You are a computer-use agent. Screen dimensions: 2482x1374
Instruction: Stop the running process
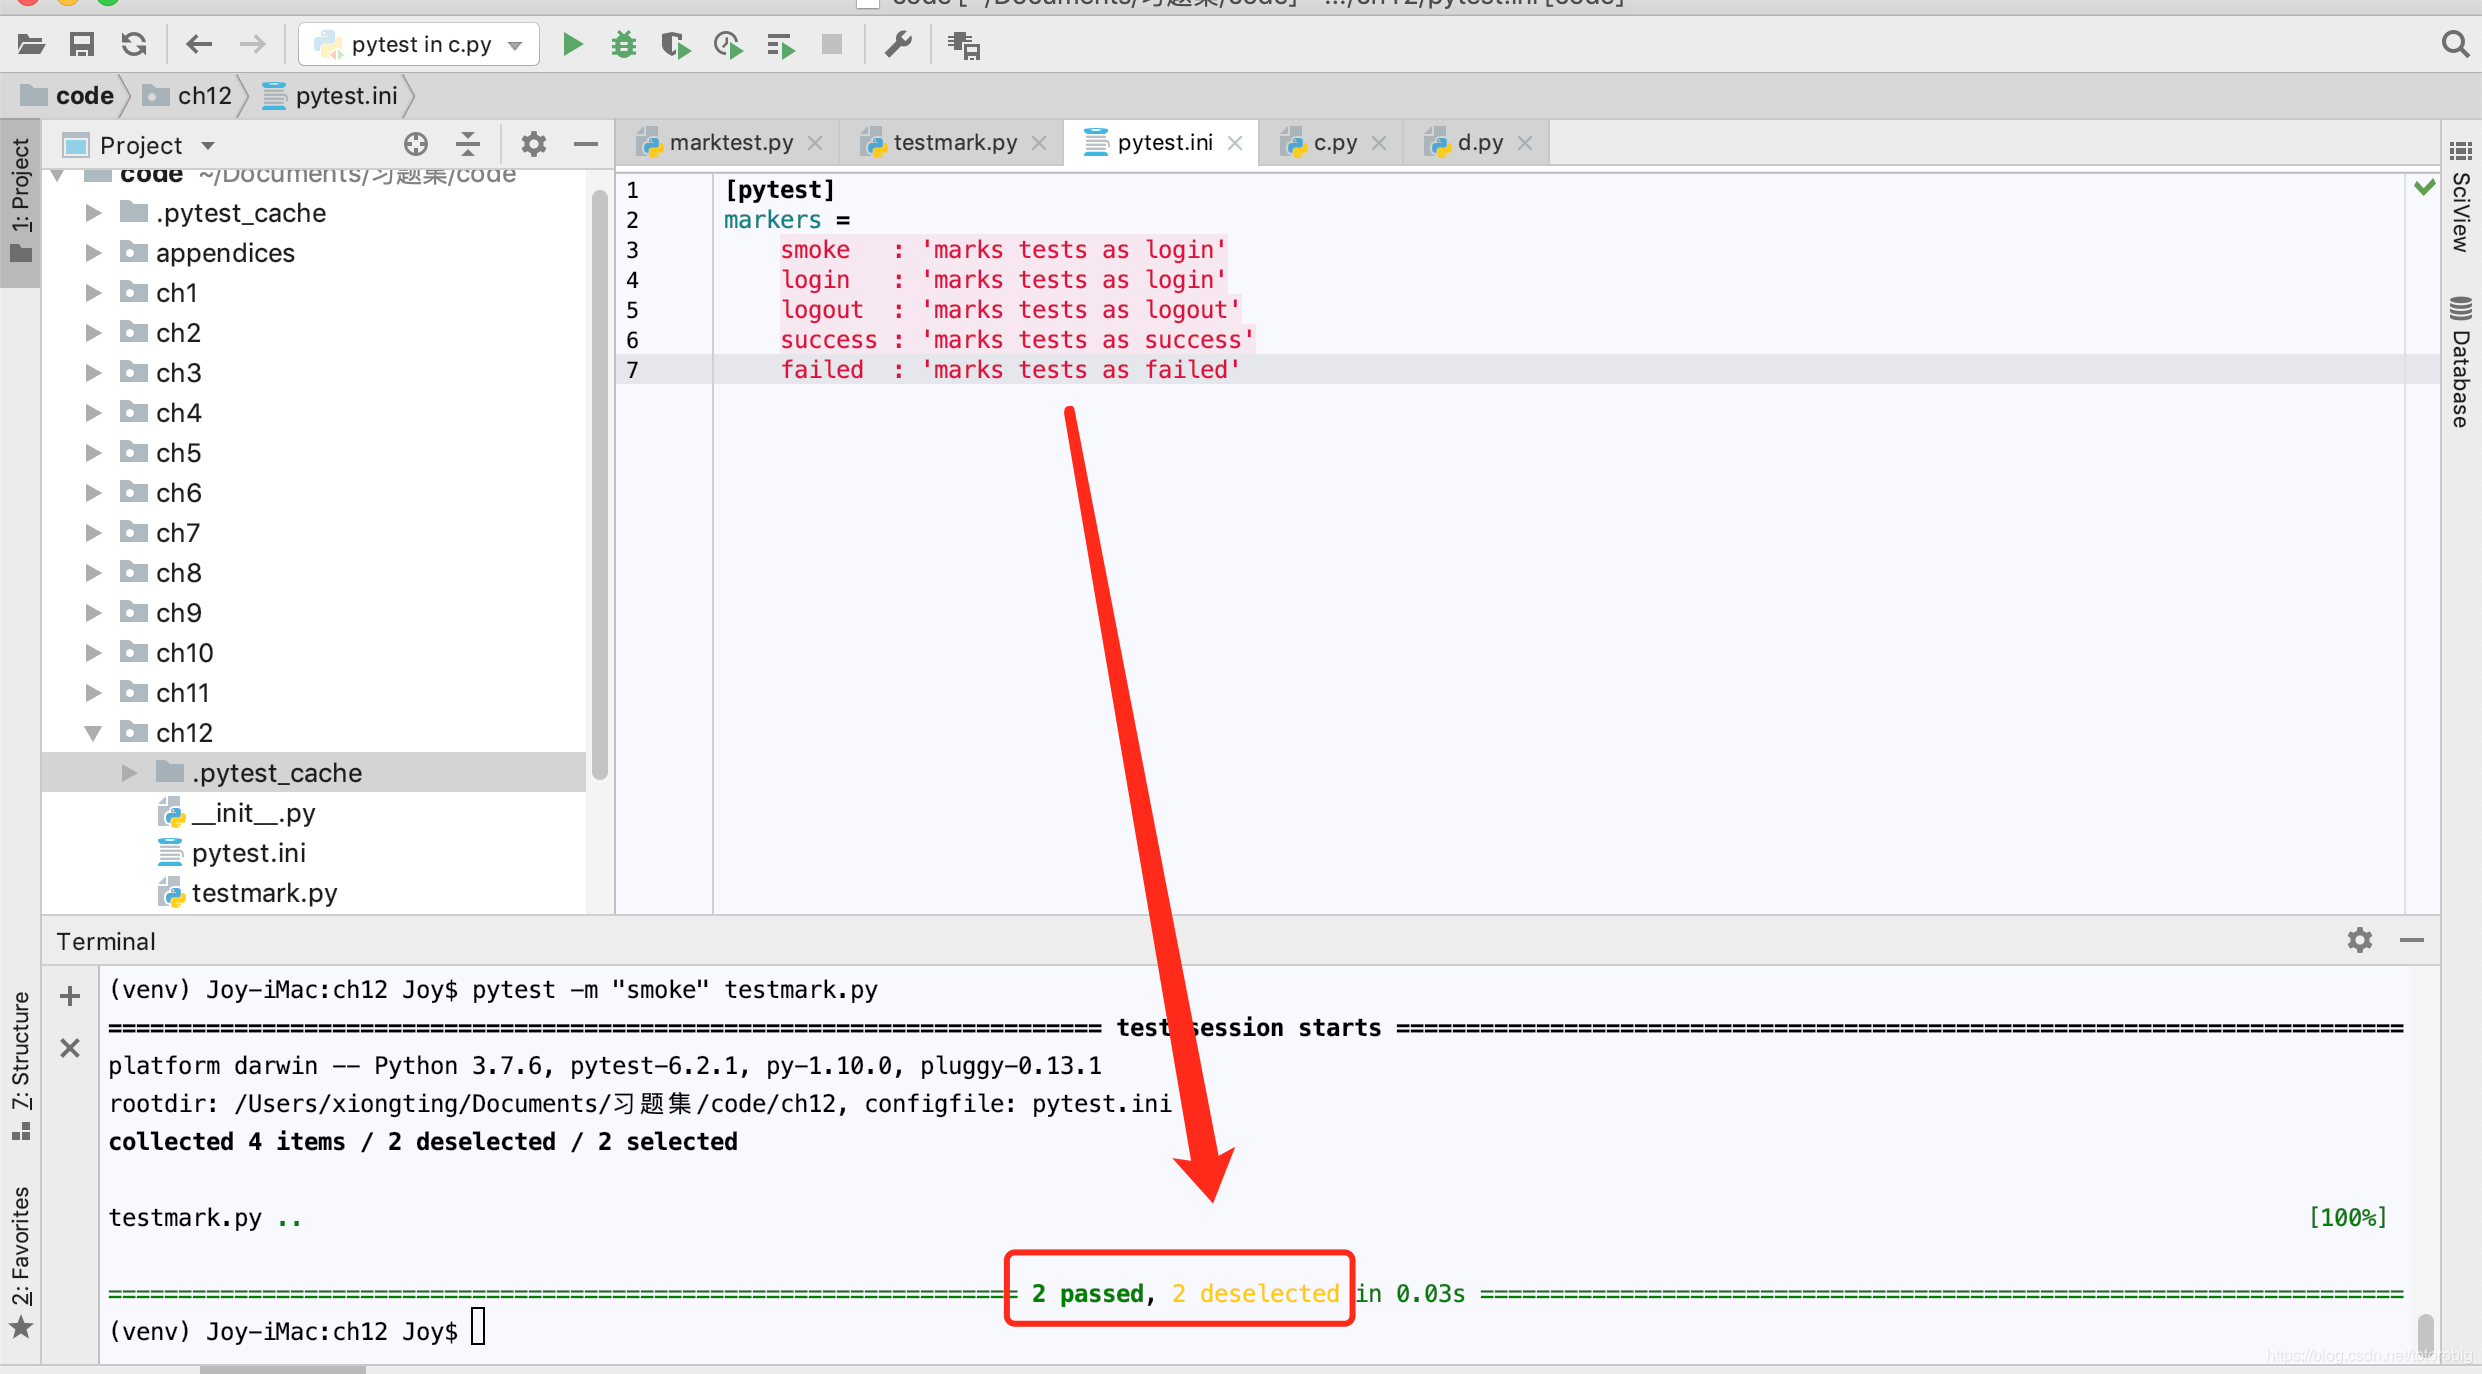831,44
